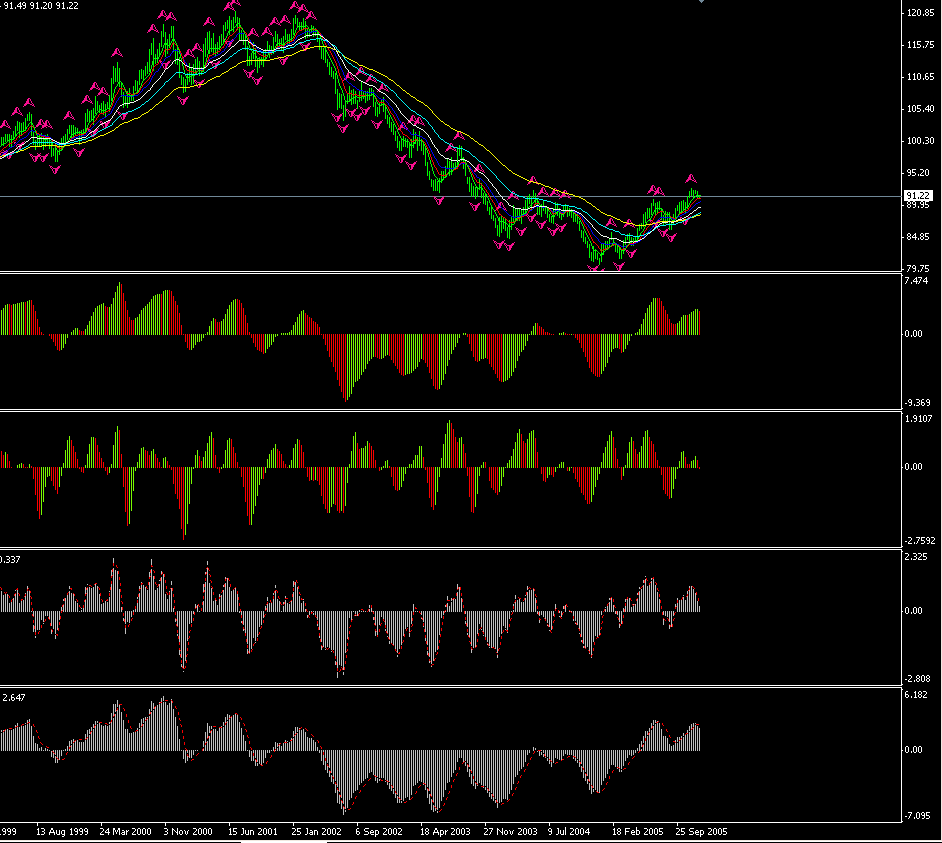Image resolution: width=942 pixels, height=843 pixels.
Task: Select the OHLC readout 91.49 91.20 91.22
Action: point(41,6)
